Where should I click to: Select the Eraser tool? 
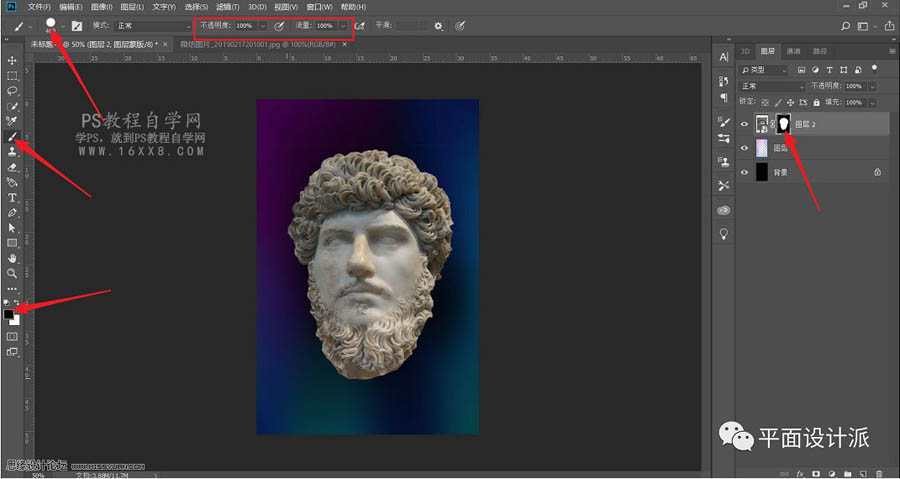pos(12,167)
